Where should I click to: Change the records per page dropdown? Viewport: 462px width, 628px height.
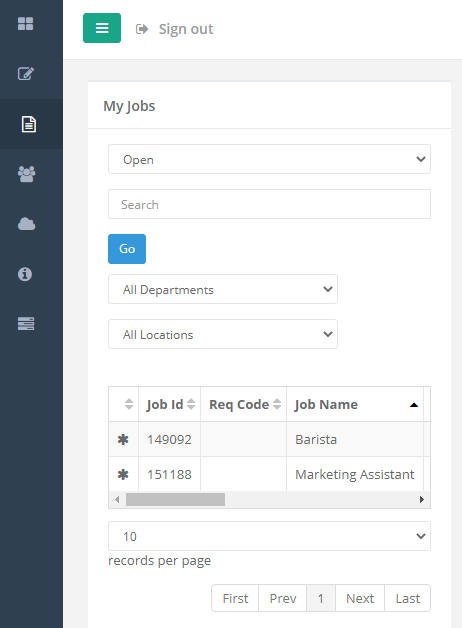click(269, 536)
